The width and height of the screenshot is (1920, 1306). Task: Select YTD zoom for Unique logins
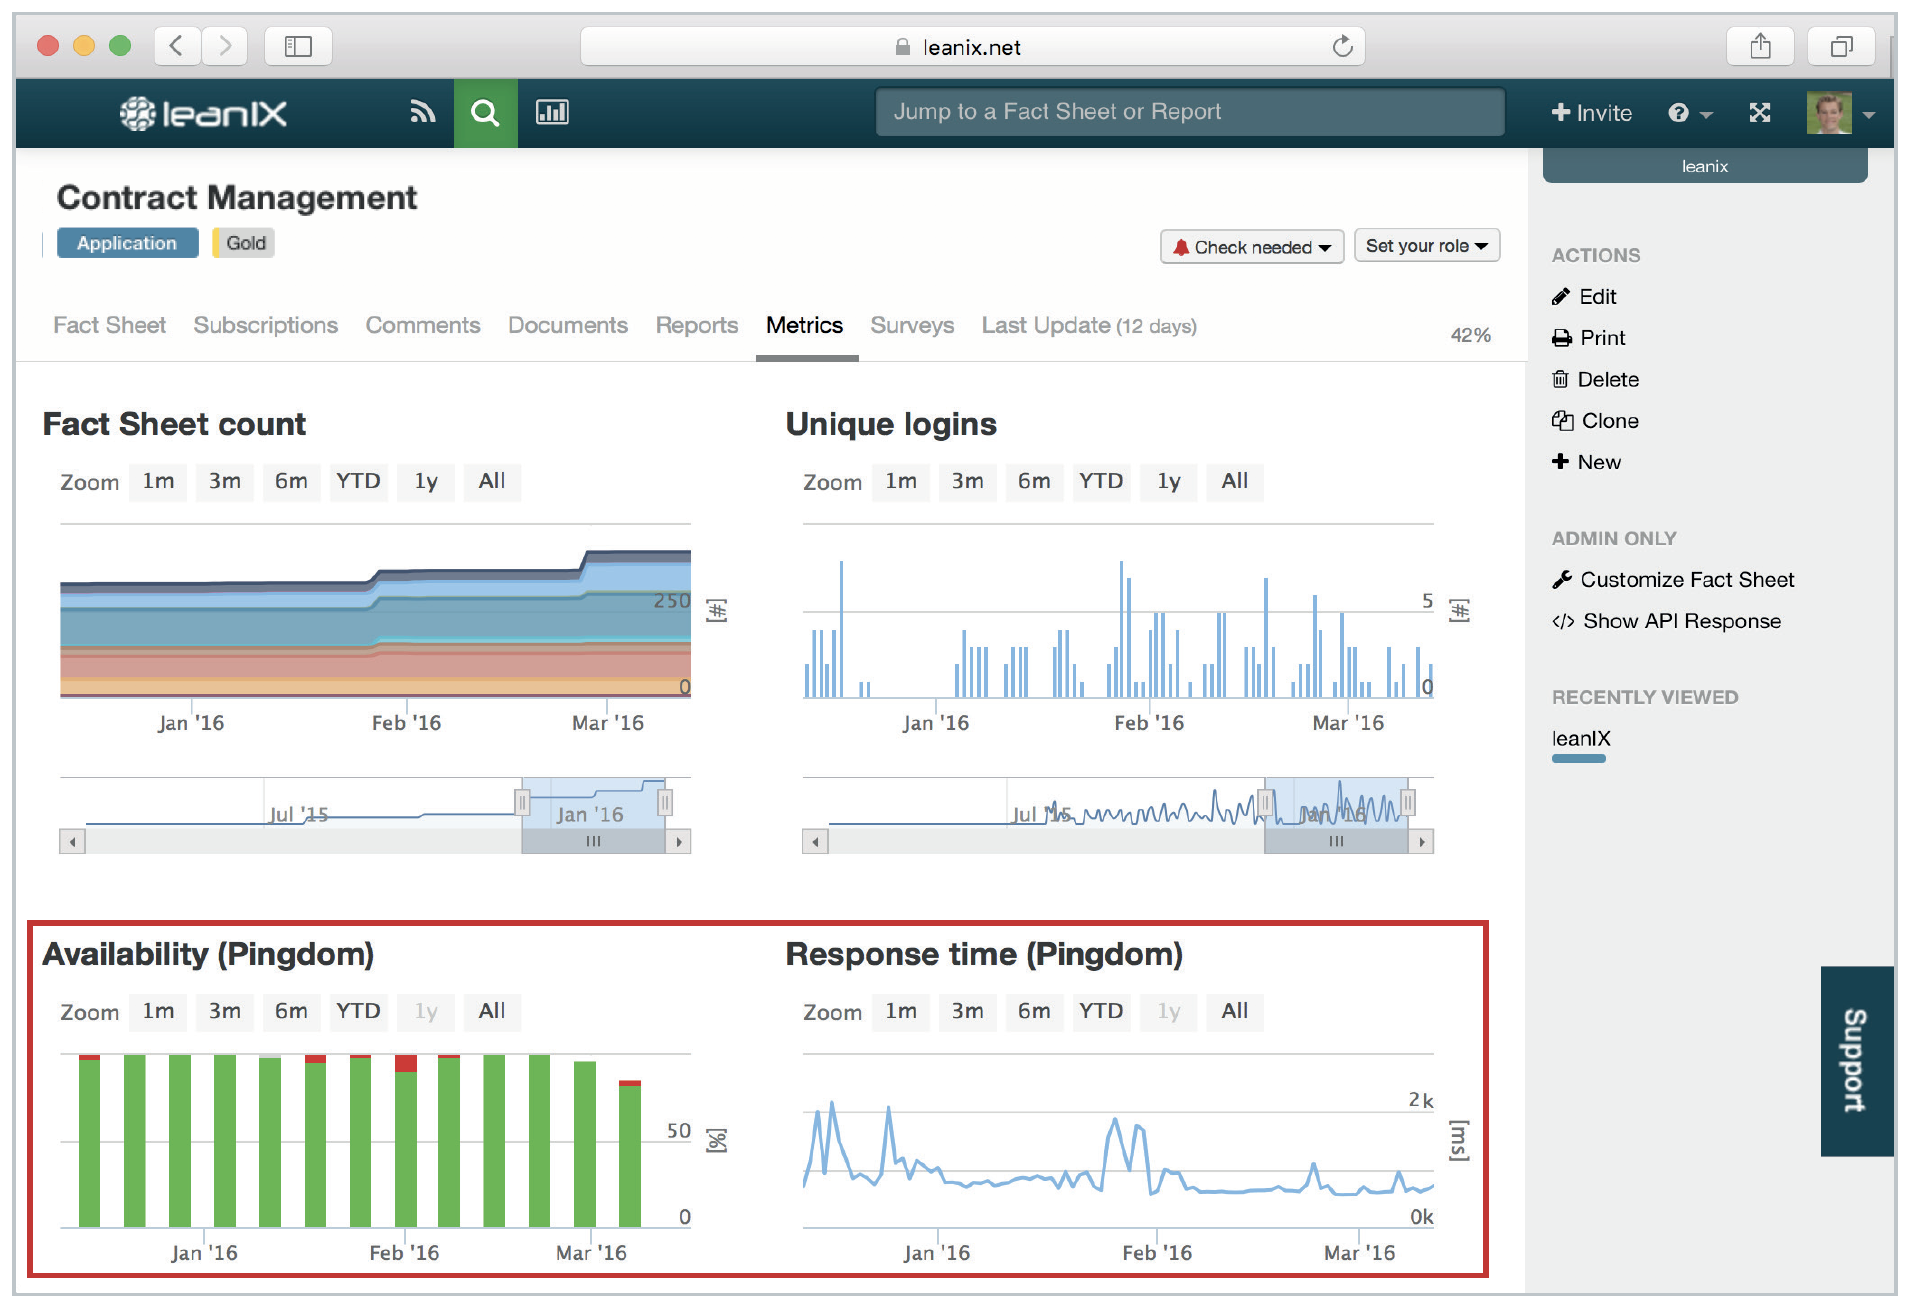(x=1100, y=481)
